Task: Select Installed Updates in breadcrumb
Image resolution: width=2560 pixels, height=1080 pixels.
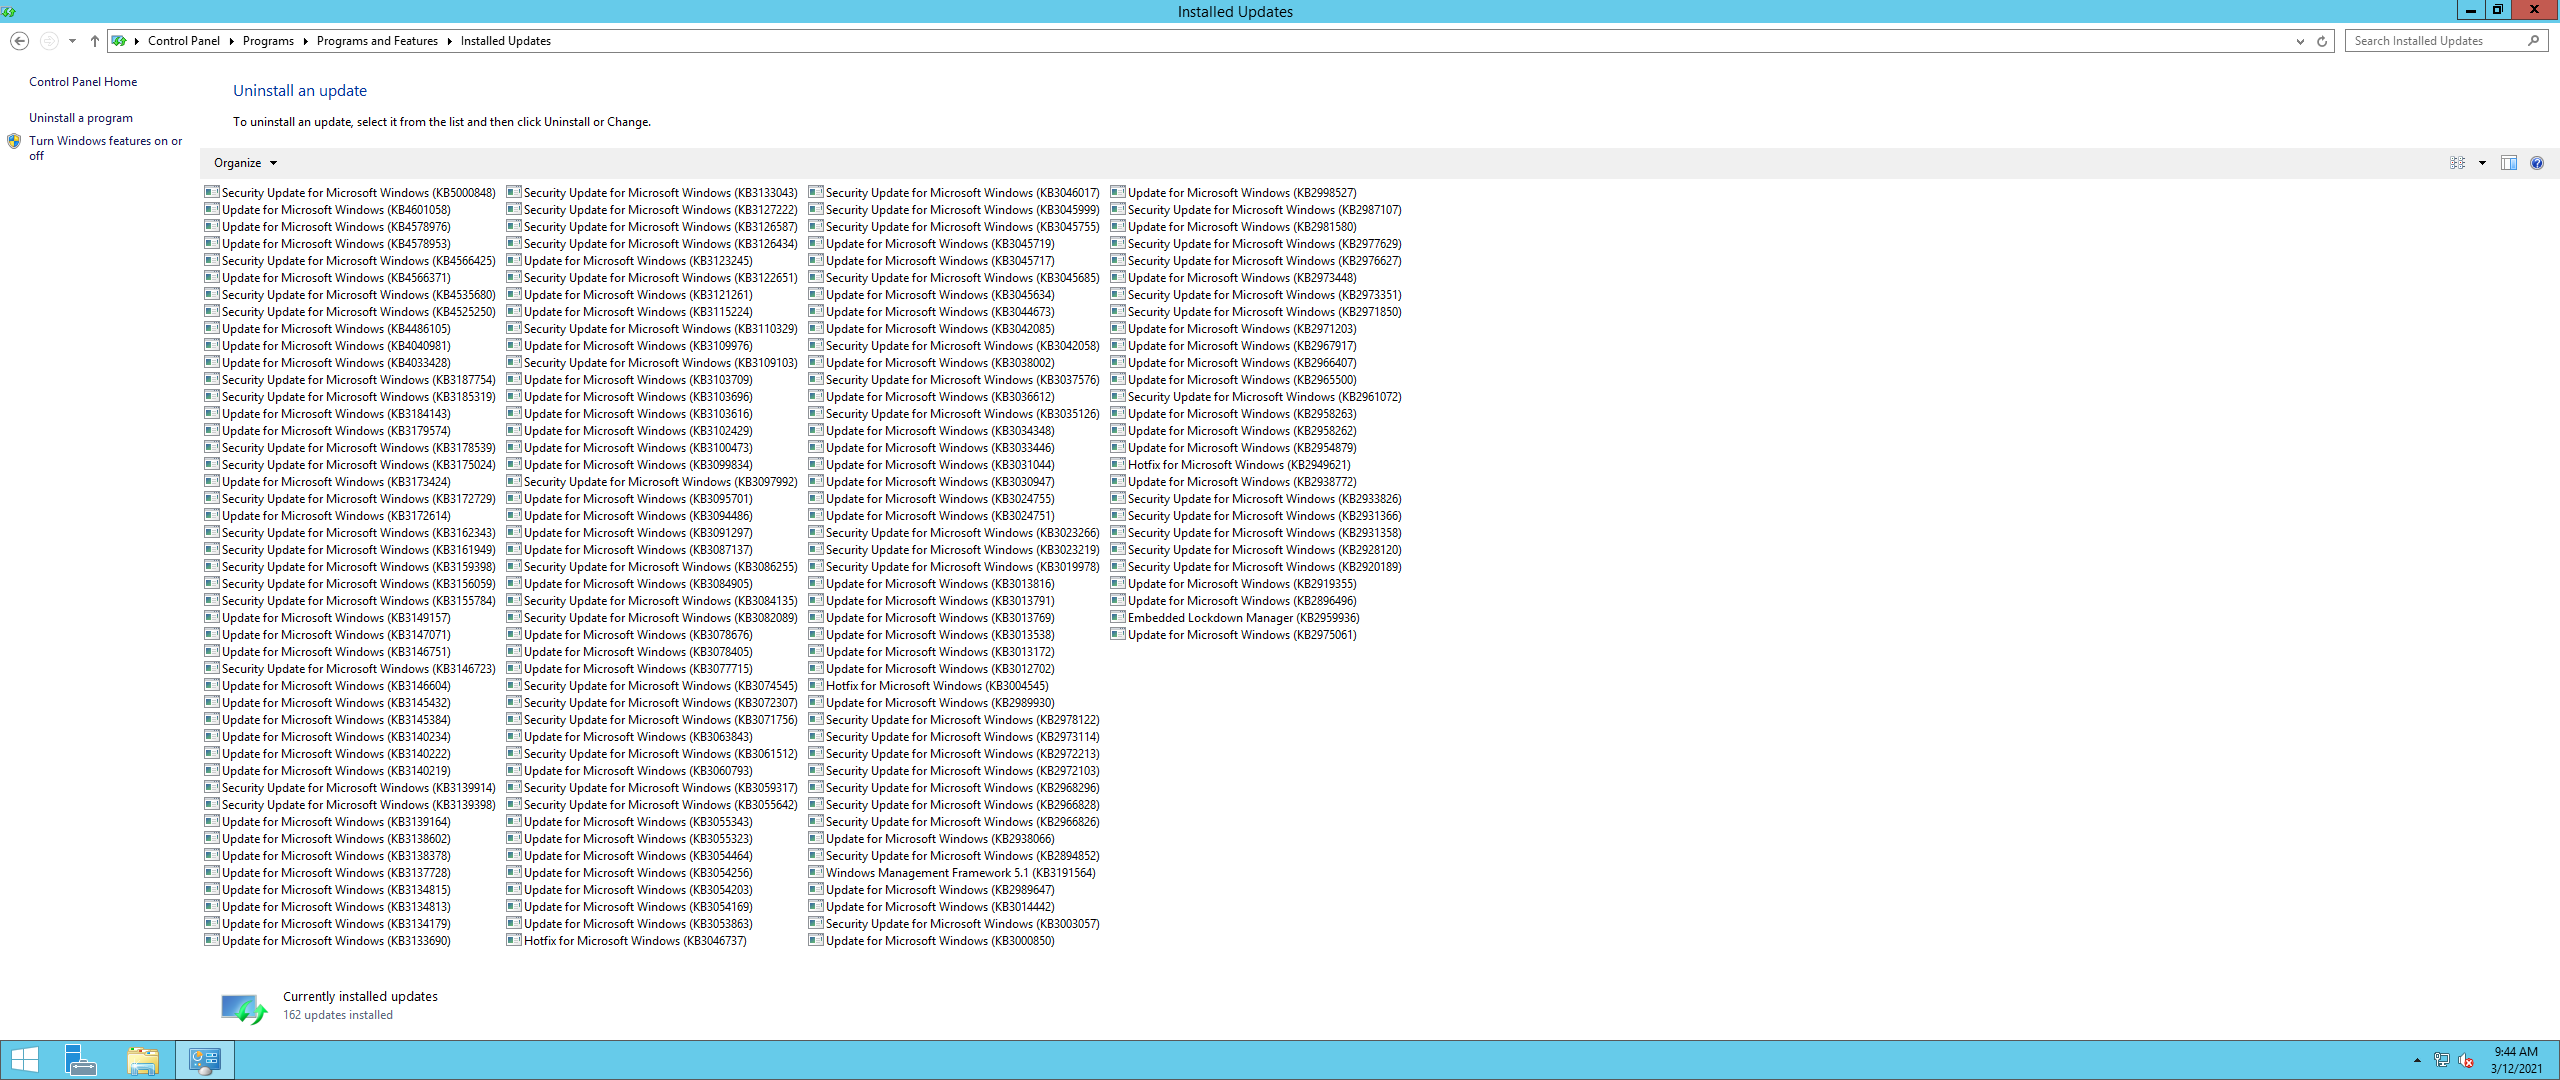Action: pos(506,41)
